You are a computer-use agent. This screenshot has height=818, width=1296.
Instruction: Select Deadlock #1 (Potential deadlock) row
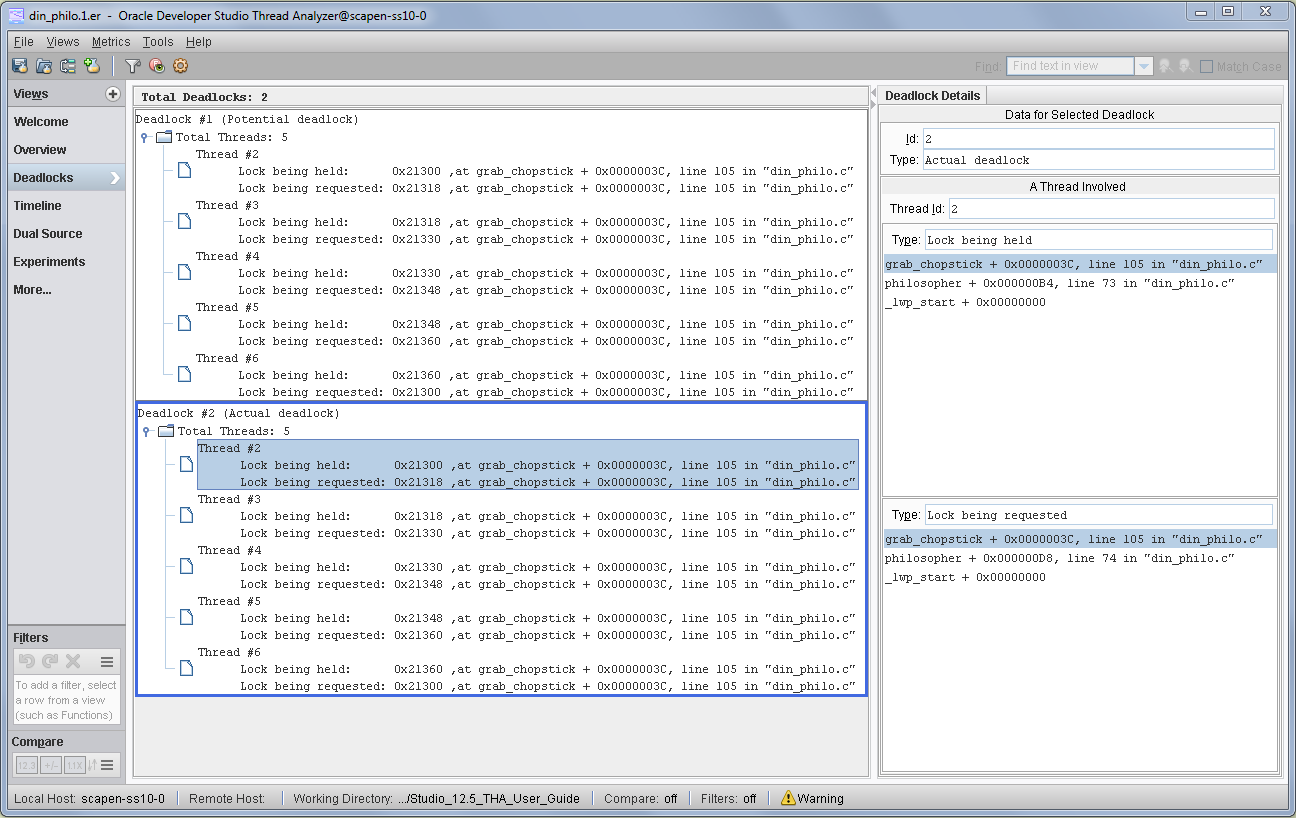[247, 119]
